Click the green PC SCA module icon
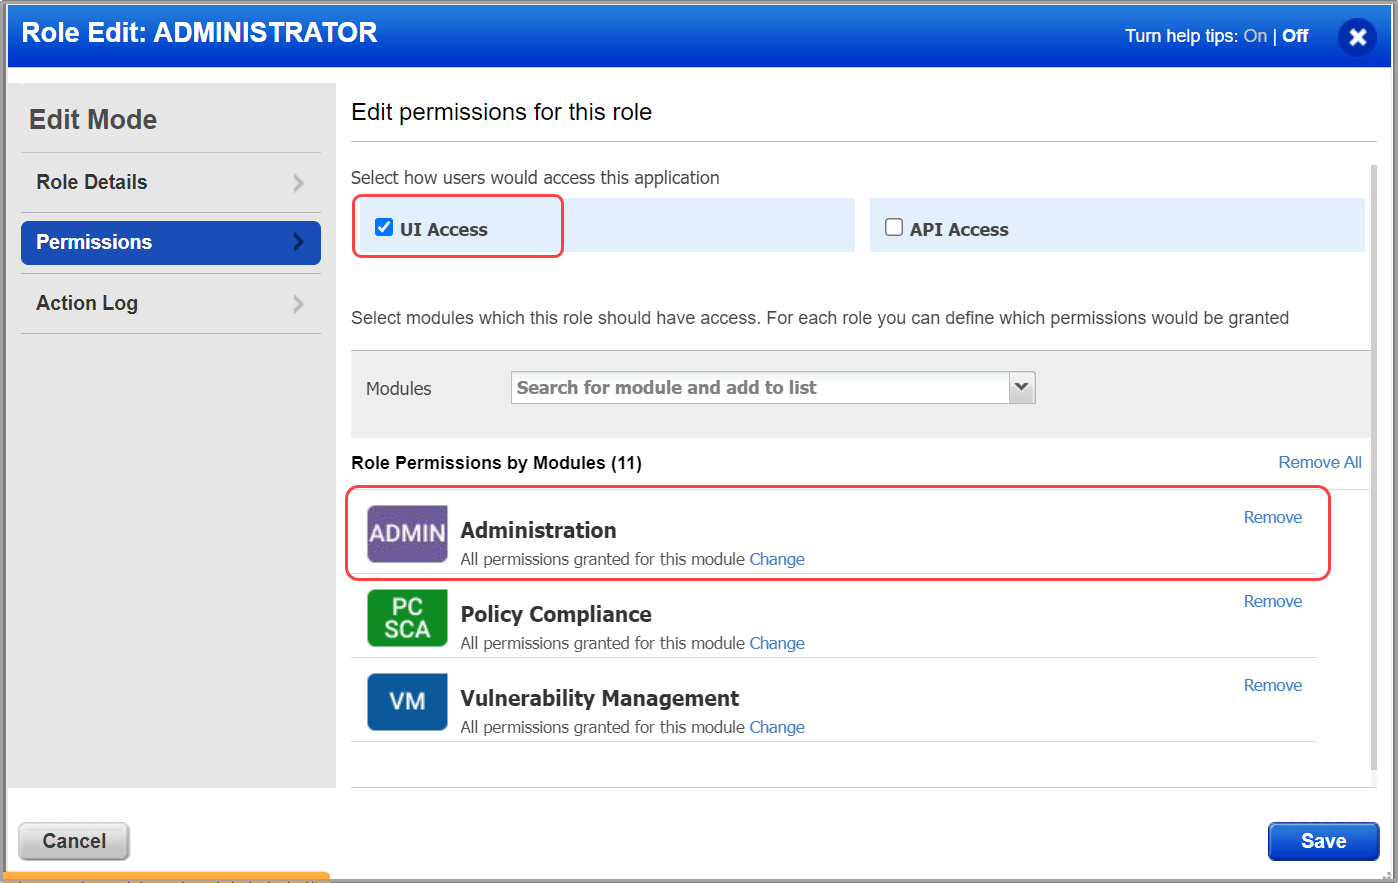Viewport: 1398px width, 883px height. (407, 618)
